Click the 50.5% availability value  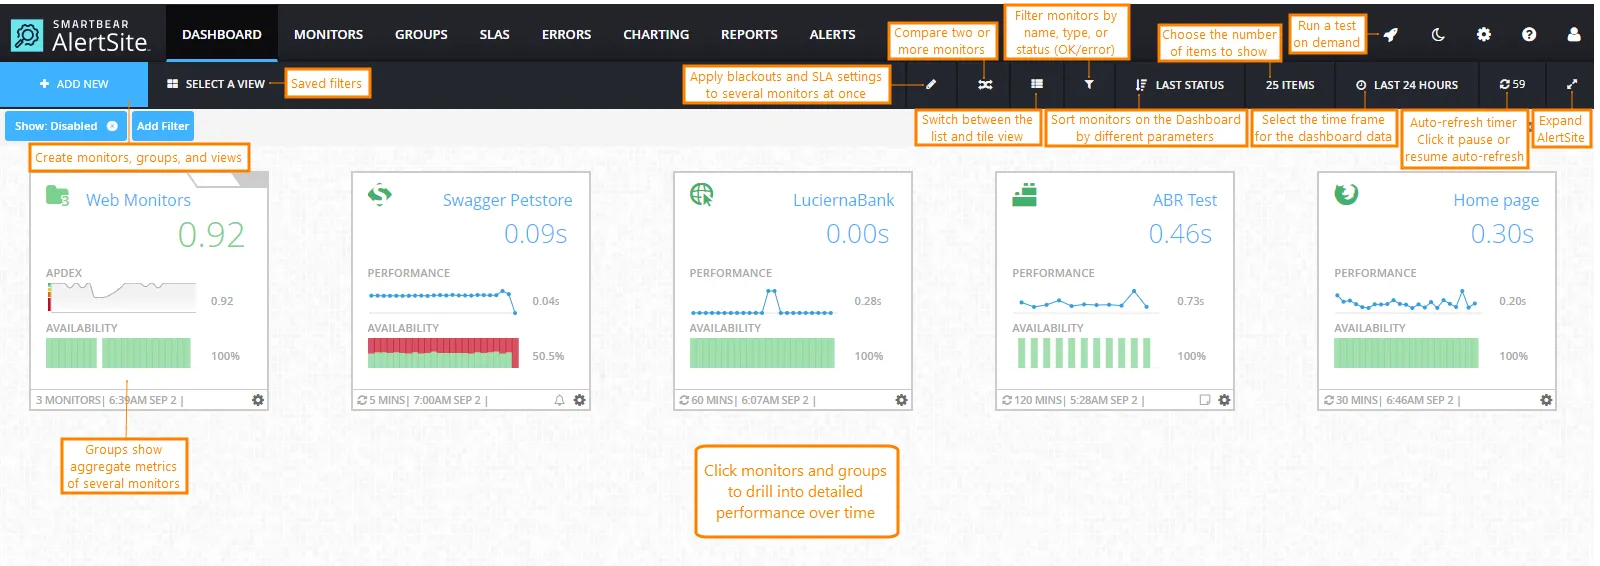pos(548,356)
